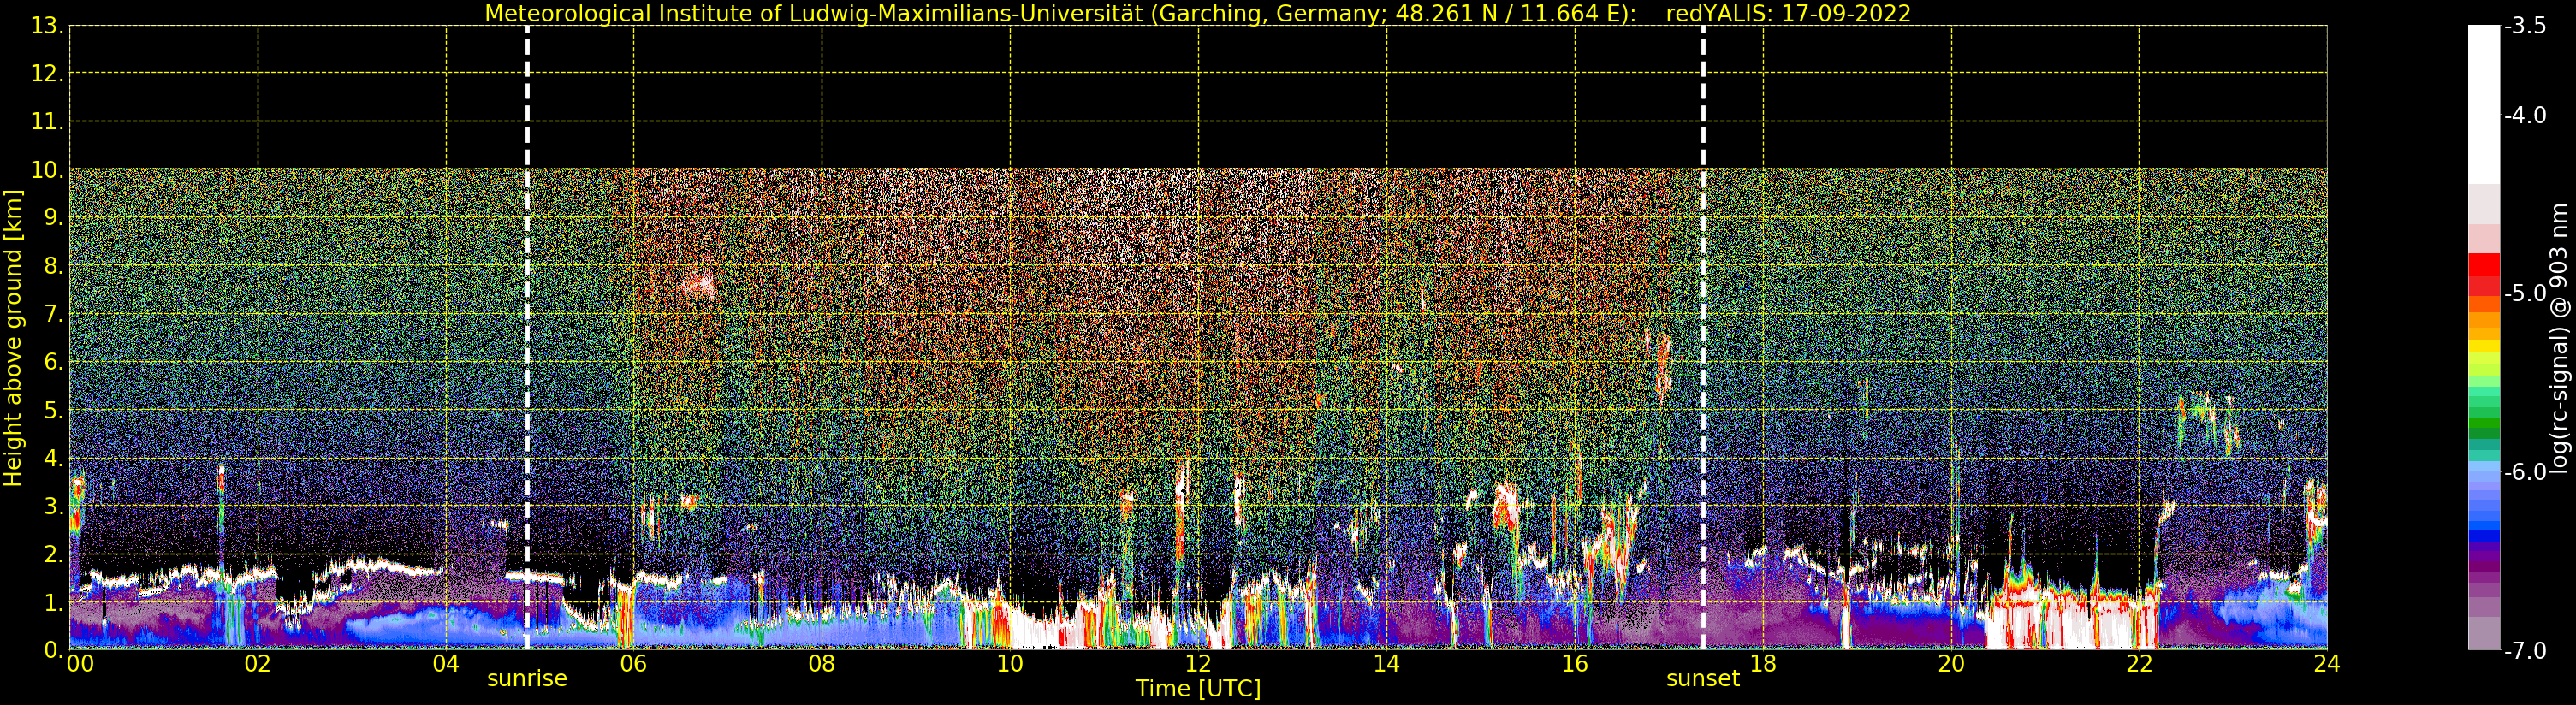Click the '24' tick on the time axis
Viewport: 2576px width, 705px height.
click(2327, 664)
